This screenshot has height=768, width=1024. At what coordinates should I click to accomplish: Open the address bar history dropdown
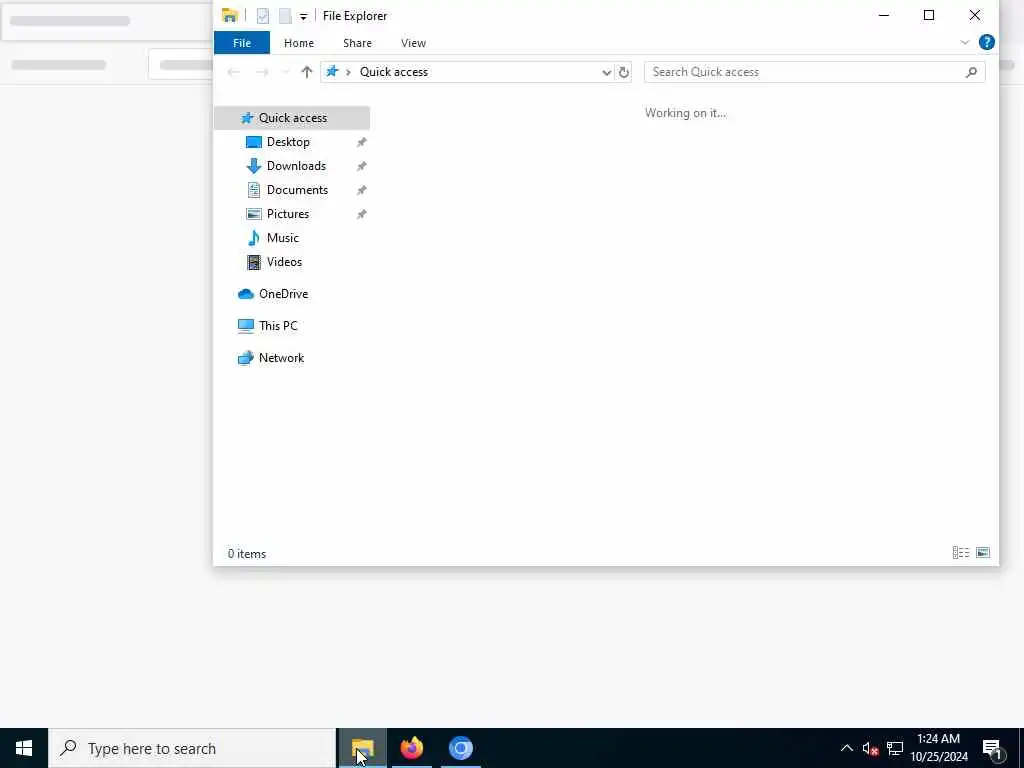tap(606, 72)
